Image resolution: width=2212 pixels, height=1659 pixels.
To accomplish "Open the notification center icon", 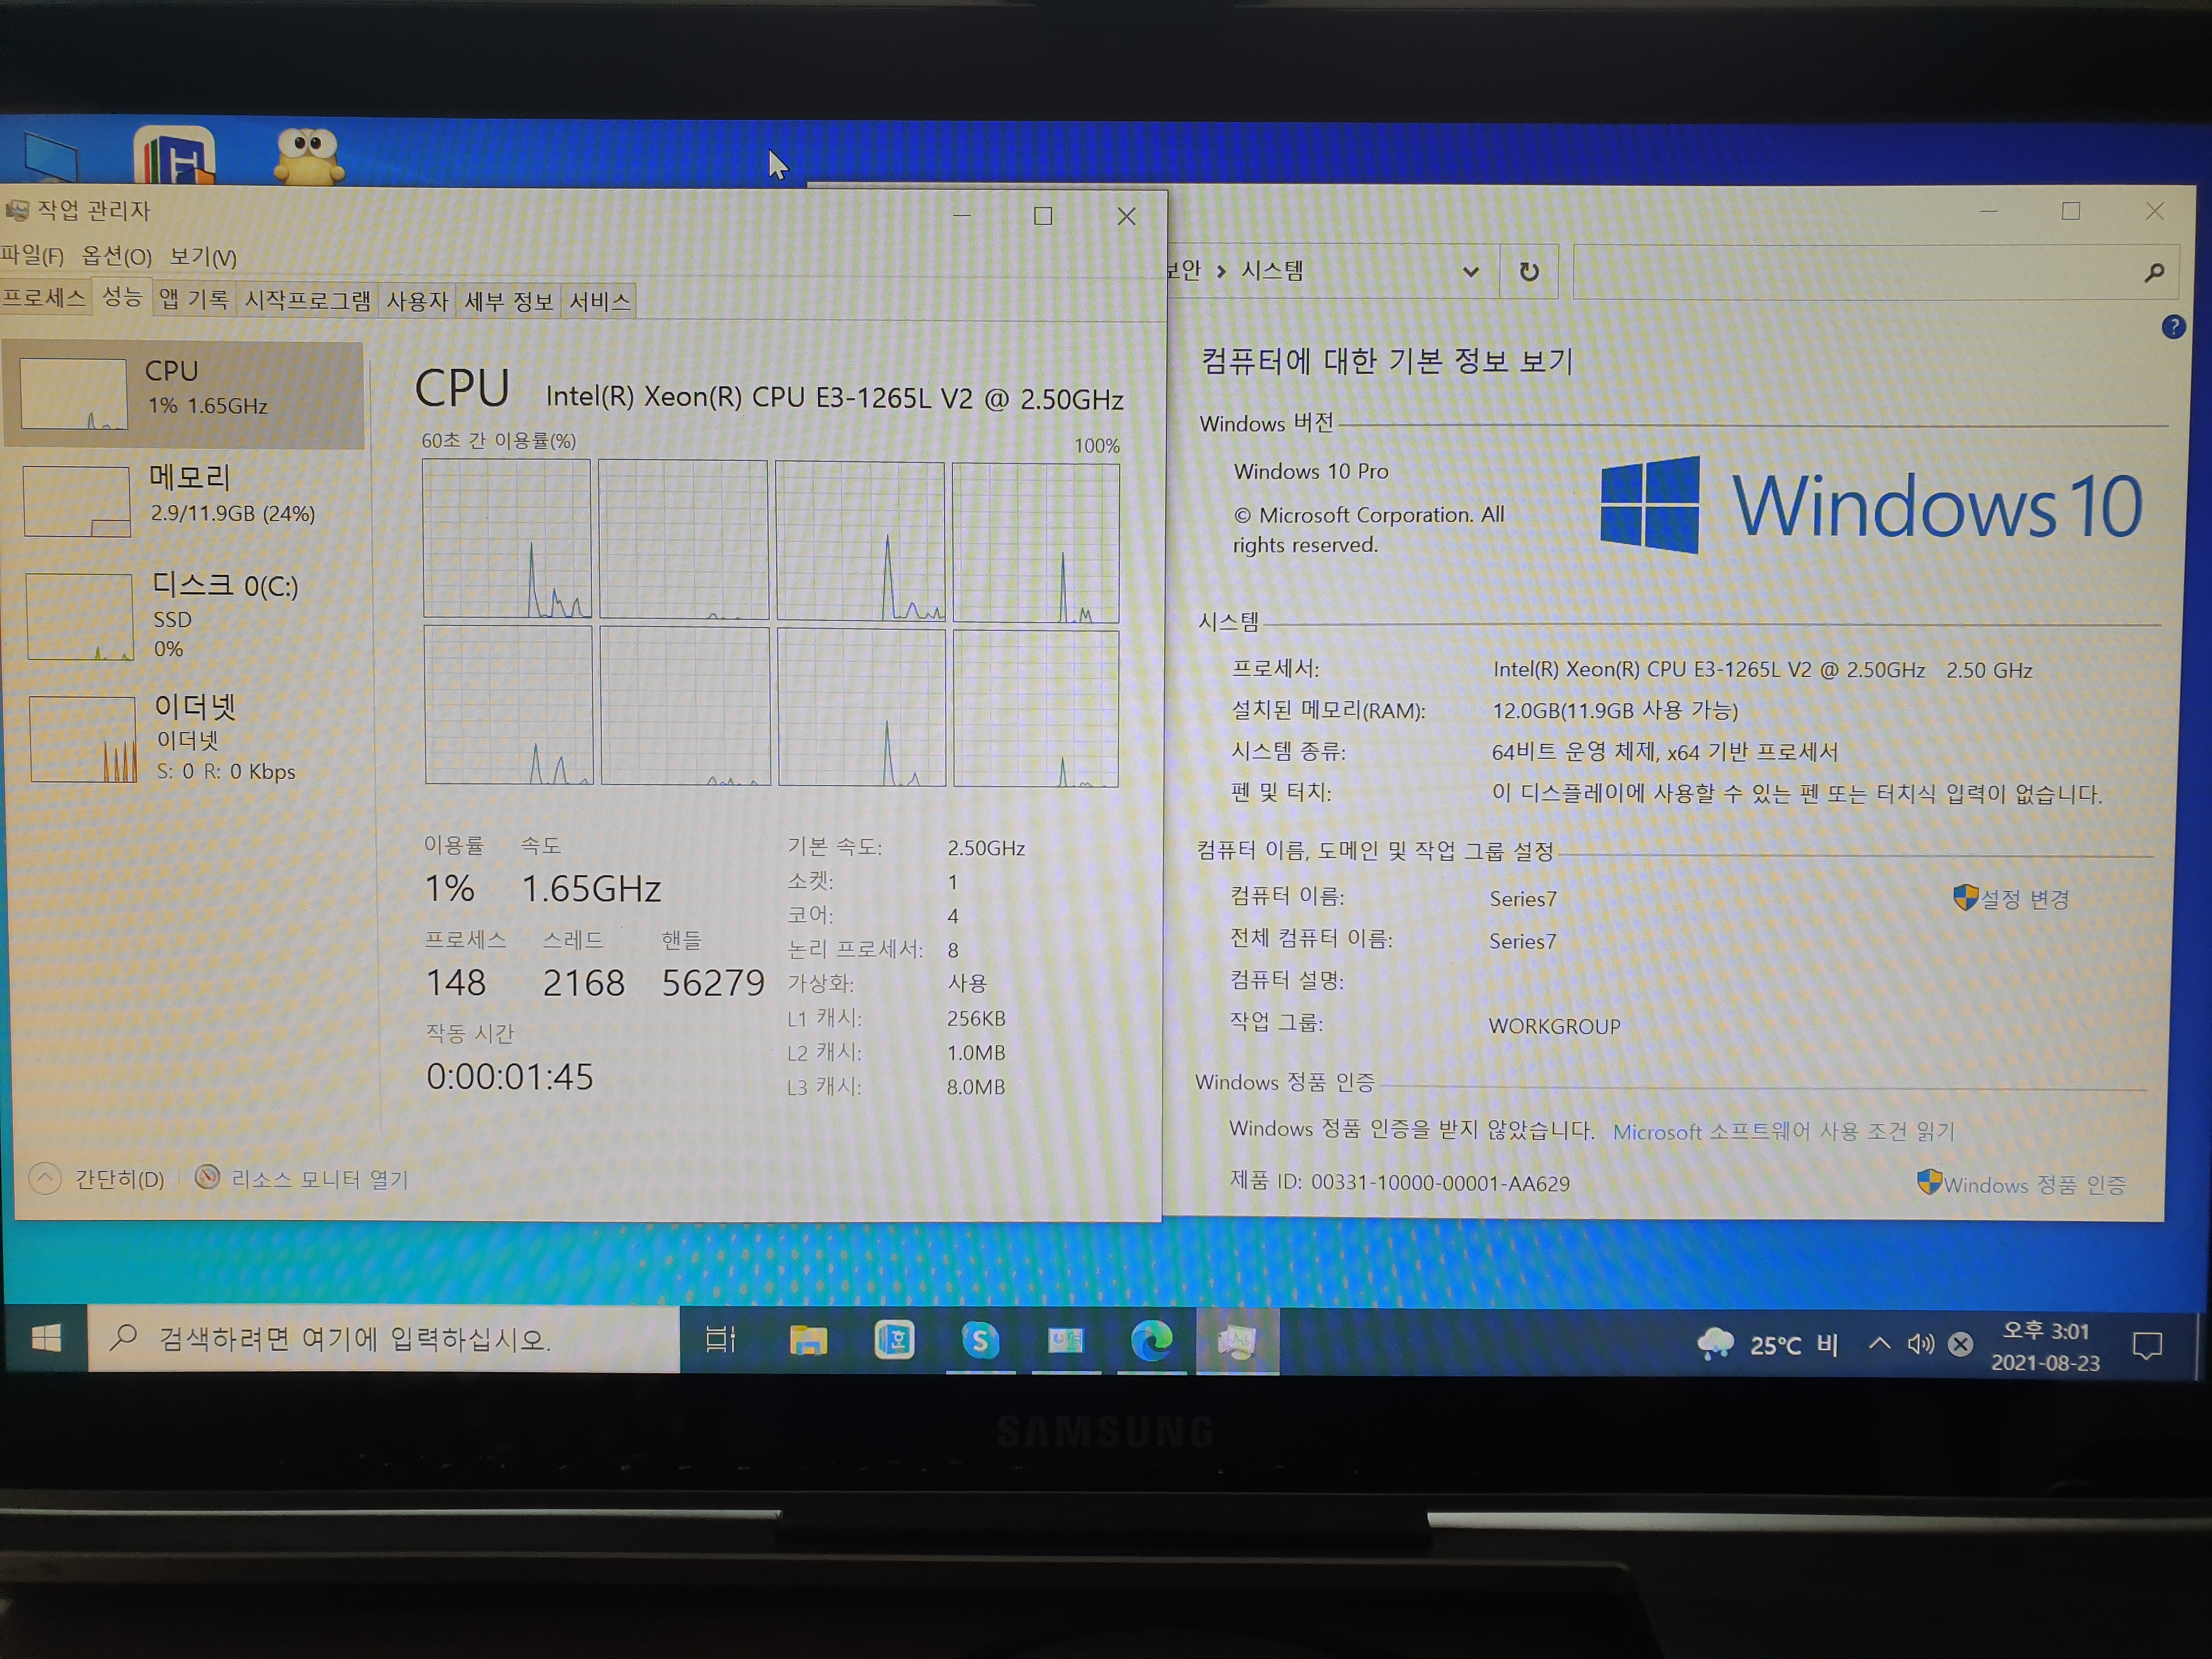I will 2147,1346.
